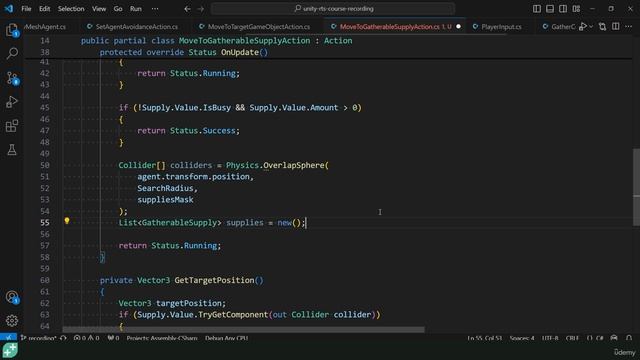
Task: Click the unsaved dot to close current tab
Action: pyautogui.click(x=458, y=27)
